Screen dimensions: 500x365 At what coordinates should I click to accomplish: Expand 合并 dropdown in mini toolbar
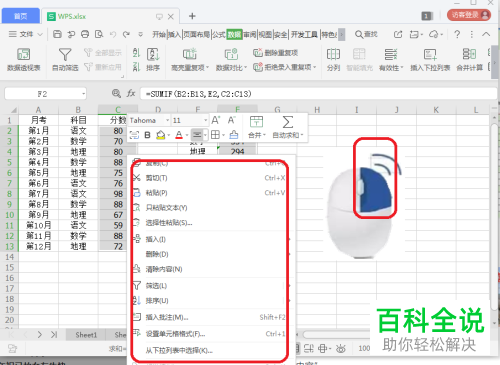point(264,135)
